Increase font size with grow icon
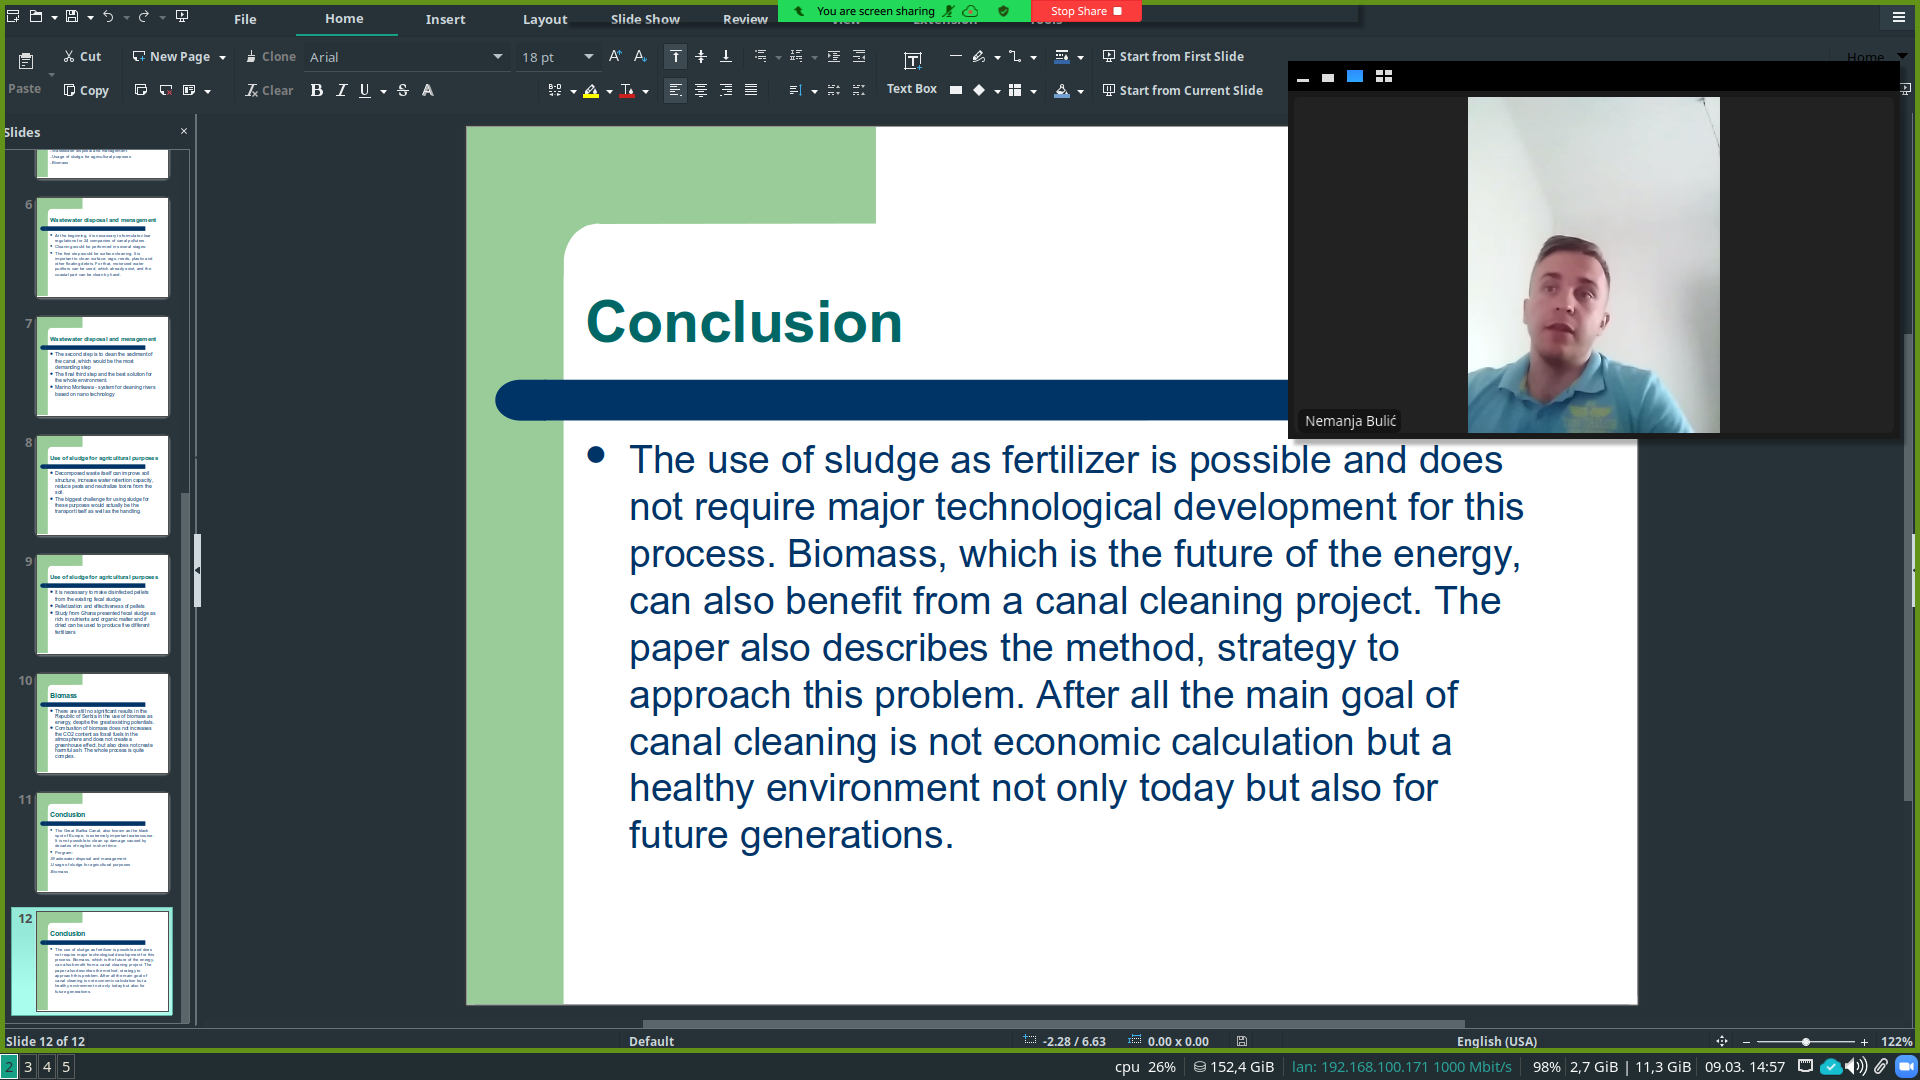This screenshot has height=1080, width=1920. (x=615, y=57)
